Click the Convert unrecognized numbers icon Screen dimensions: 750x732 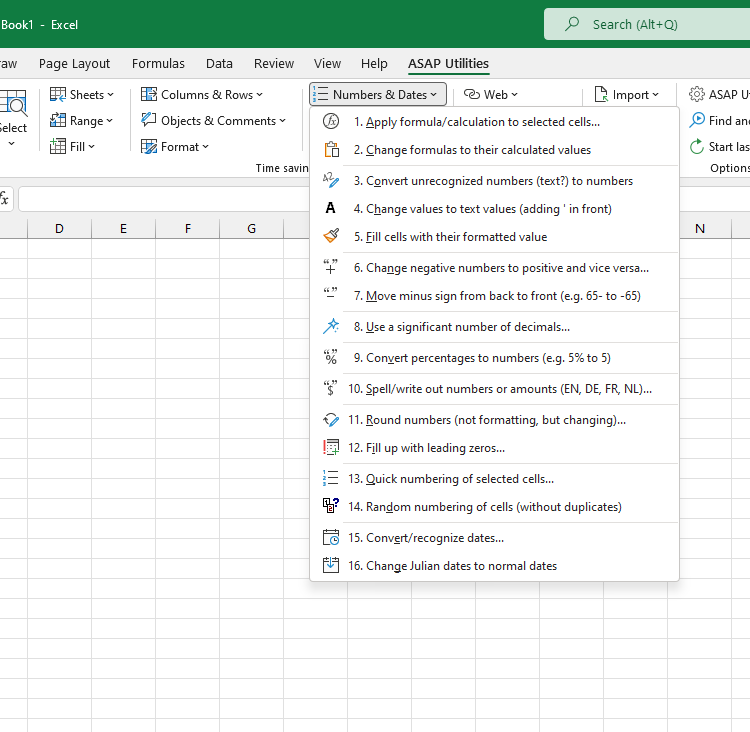[x=331, y=180]
